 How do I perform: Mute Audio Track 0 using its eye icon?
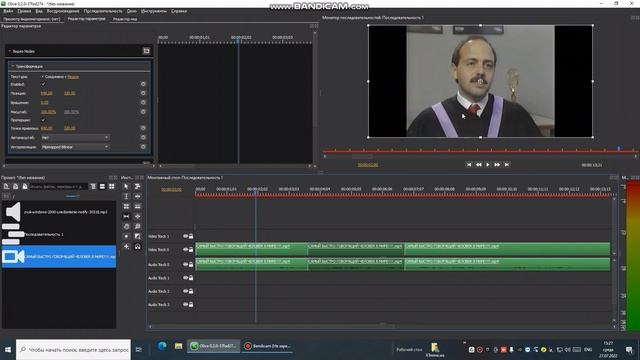point(185,264)
